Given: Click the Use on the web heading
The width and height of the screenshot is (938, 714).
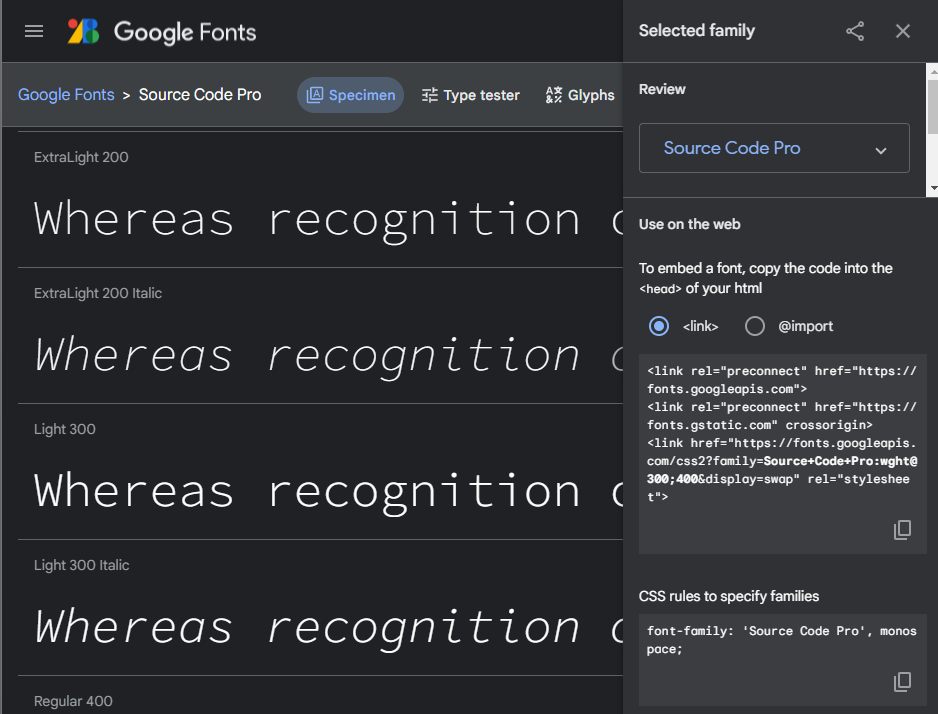Looking at the screenshot, I should click(x=690, y=224).
